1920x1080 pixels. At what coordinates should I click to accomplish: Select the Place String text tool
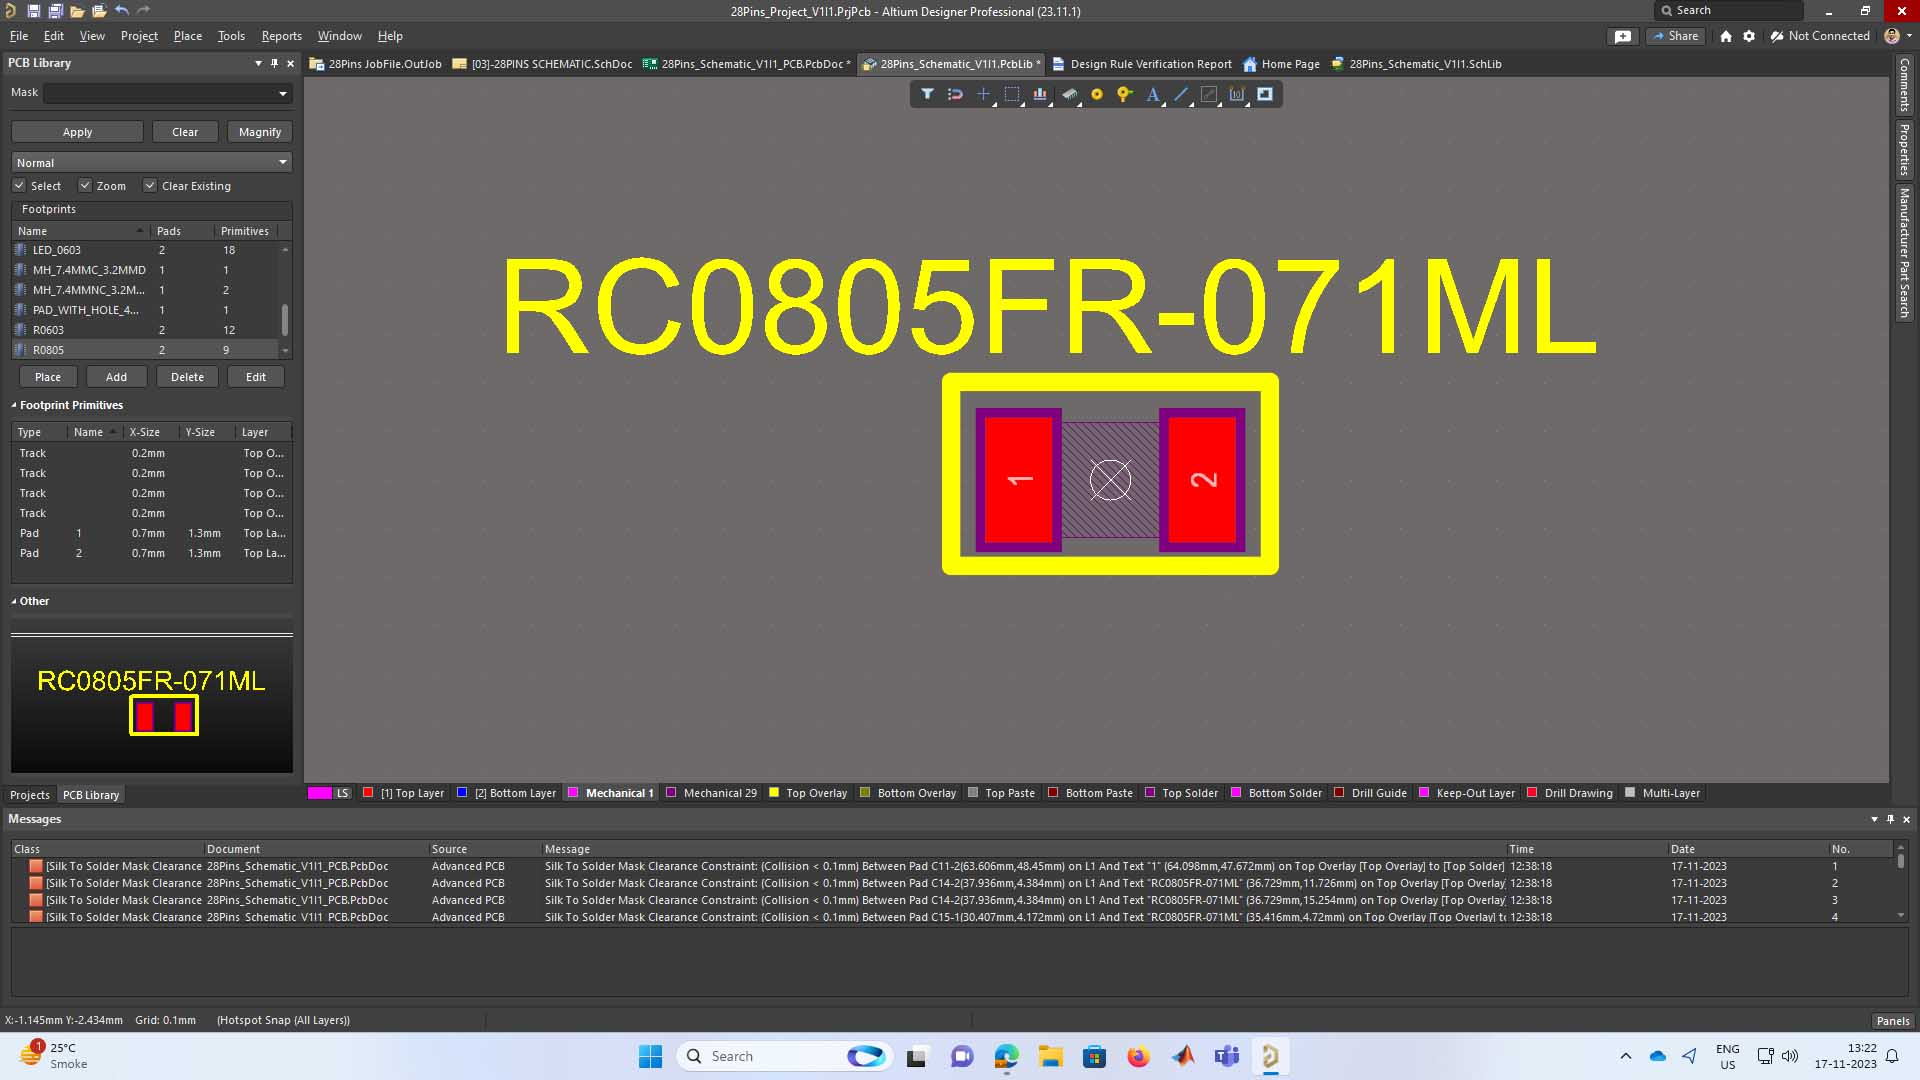1153,94
